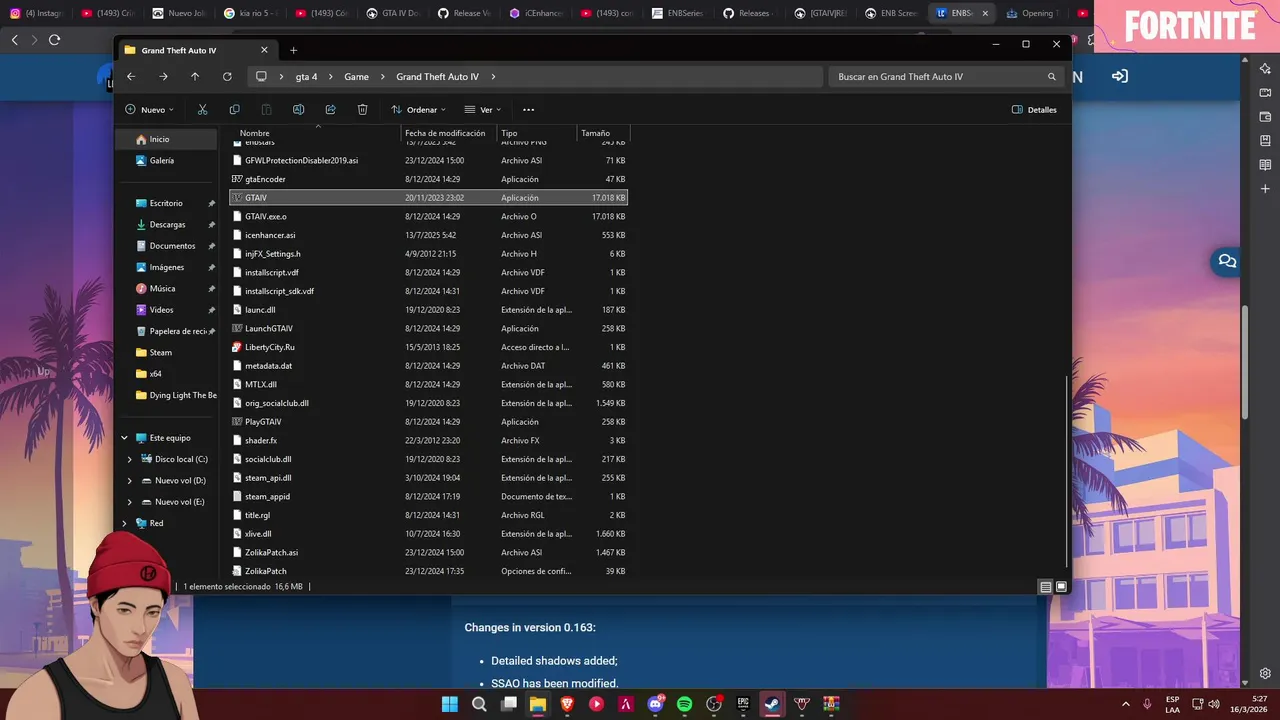1280x720 pixels.
Task: Click the search magnifier in Explorer search box
Action: point(1051,76)
